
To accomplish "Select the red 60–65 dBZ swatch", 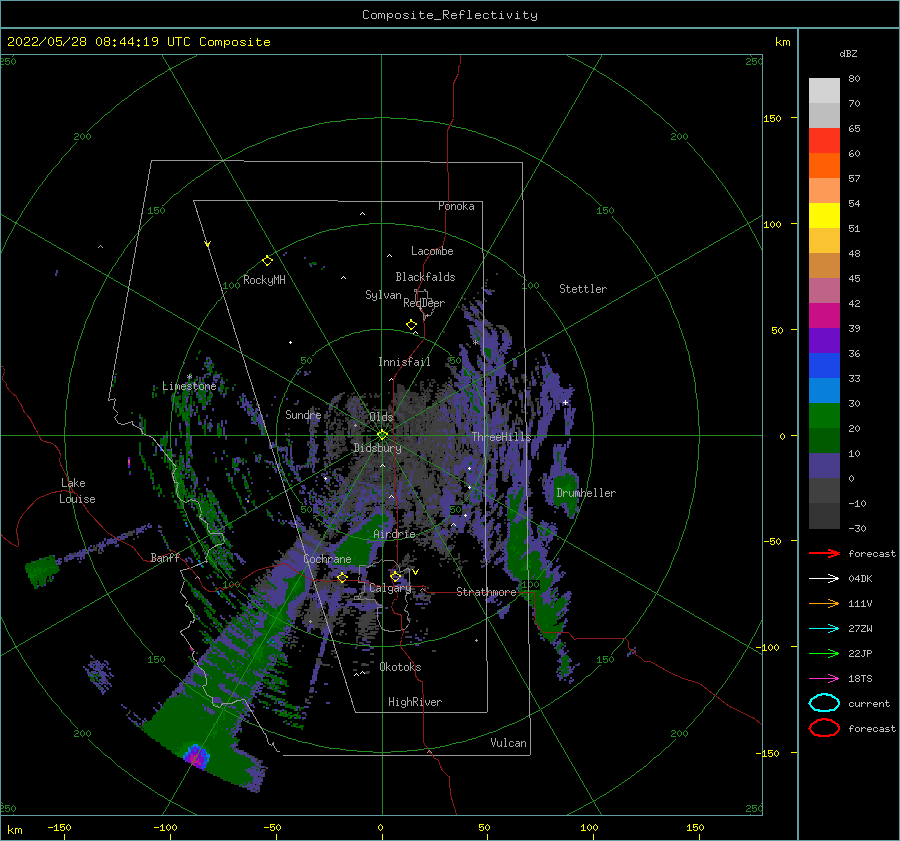I will 824,141.
